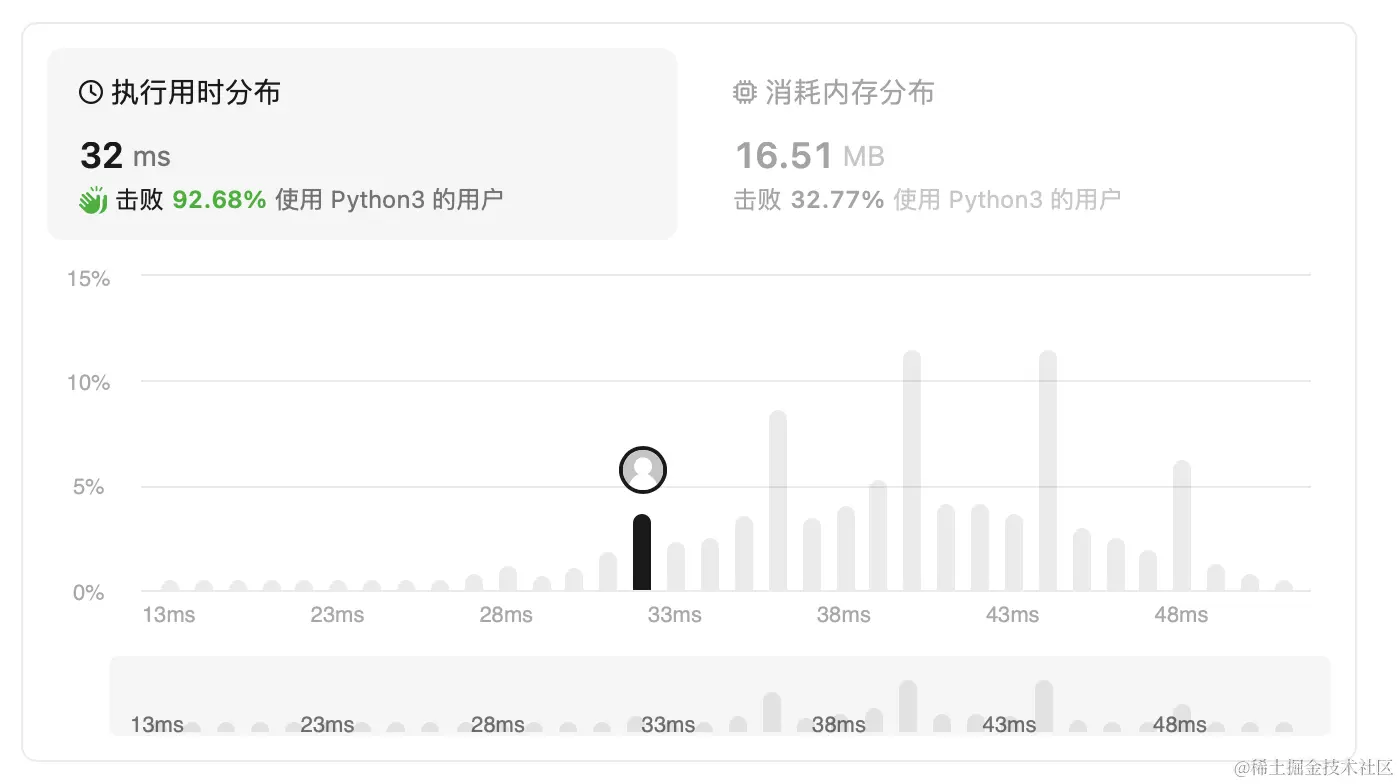
Task: Click the 16.51 MB memory value
Action: click(x=810, y=156)
